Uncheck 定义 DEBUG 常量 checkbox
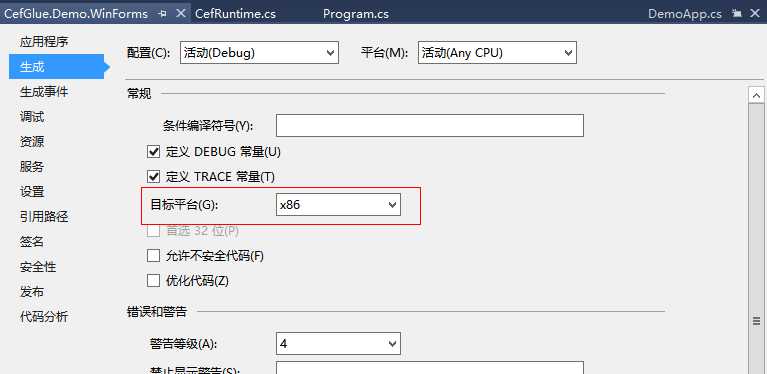 click(x=154, y=152)
